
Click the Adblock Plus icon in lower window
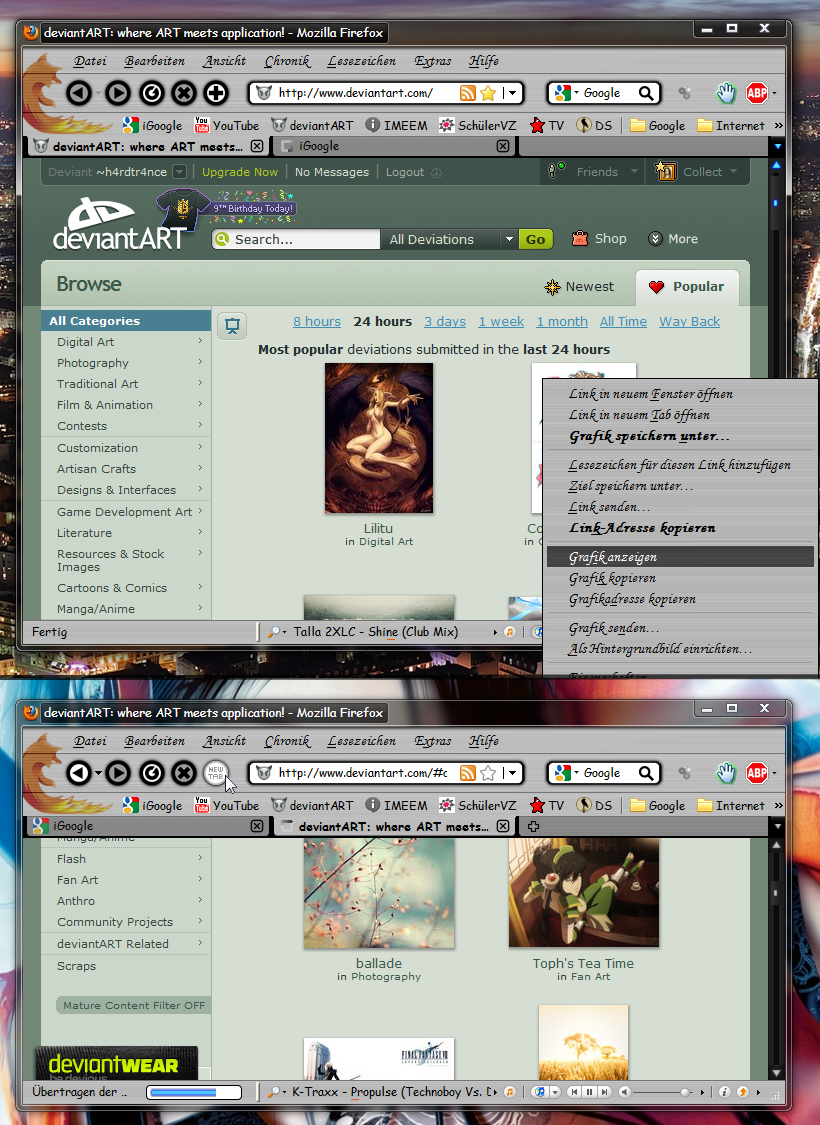click(756, 773)
